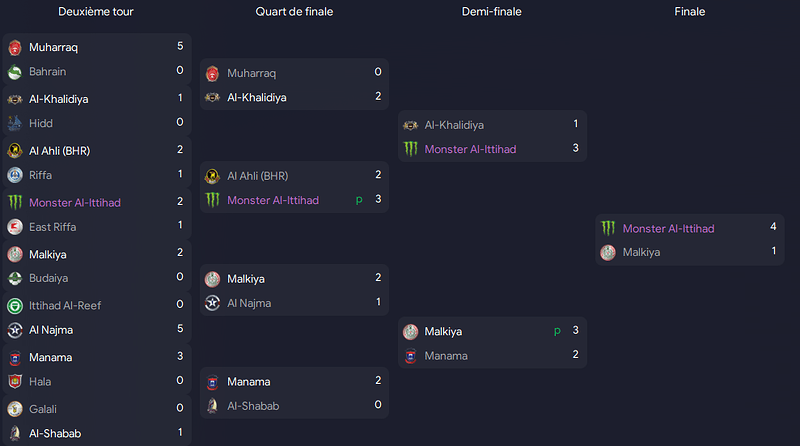Viewport: 800px width, 446px height.
Task: Click the Riffa club badge
Action: [15, 176]
